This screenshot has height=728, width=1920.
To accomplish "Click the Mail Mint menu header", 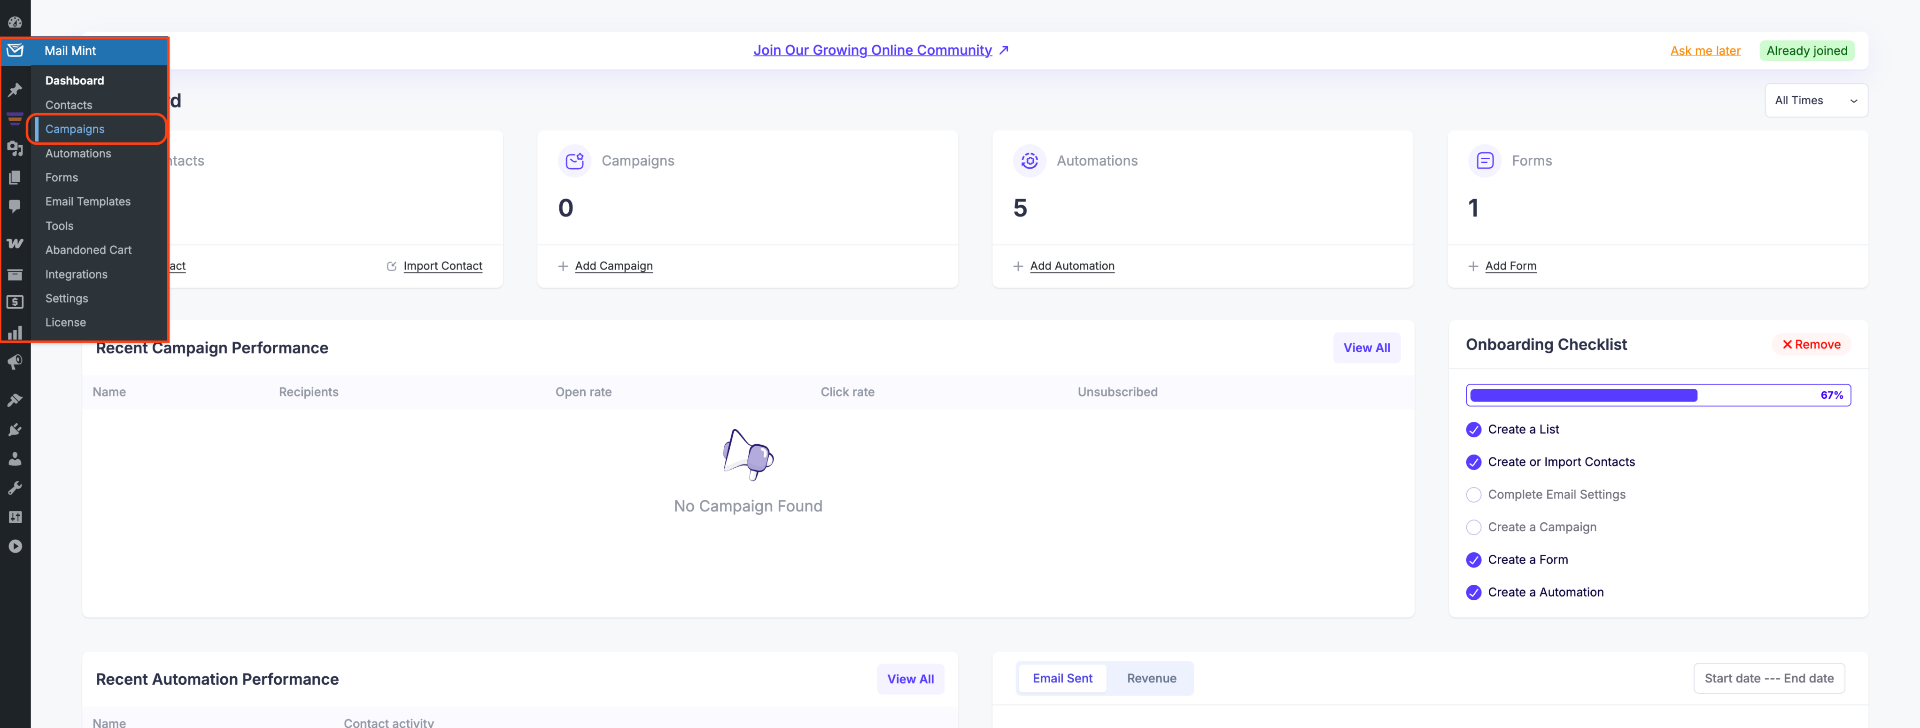I will coord(85,50).
